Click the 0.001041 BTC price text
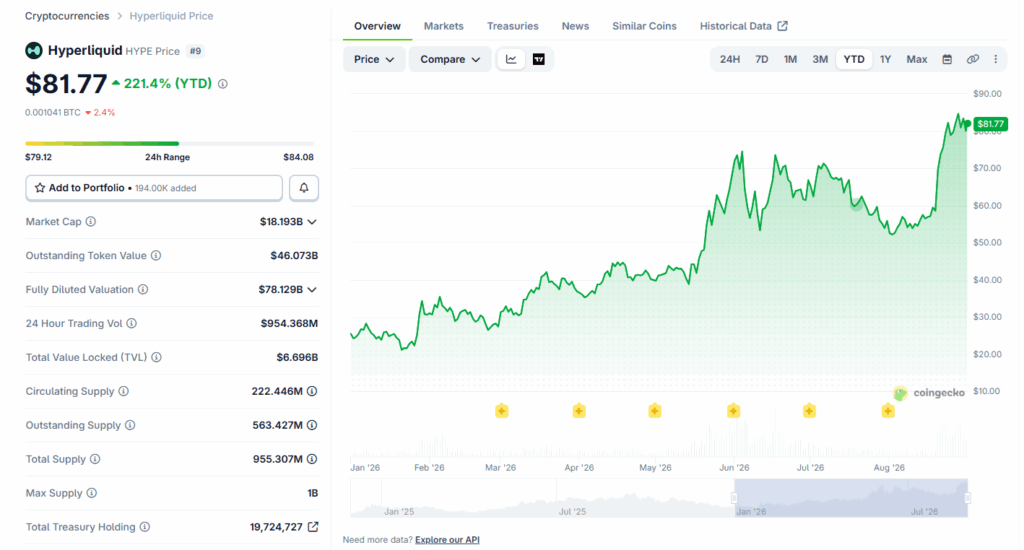The width and height of the screenshot is (1024, 550). click(53, 112)
